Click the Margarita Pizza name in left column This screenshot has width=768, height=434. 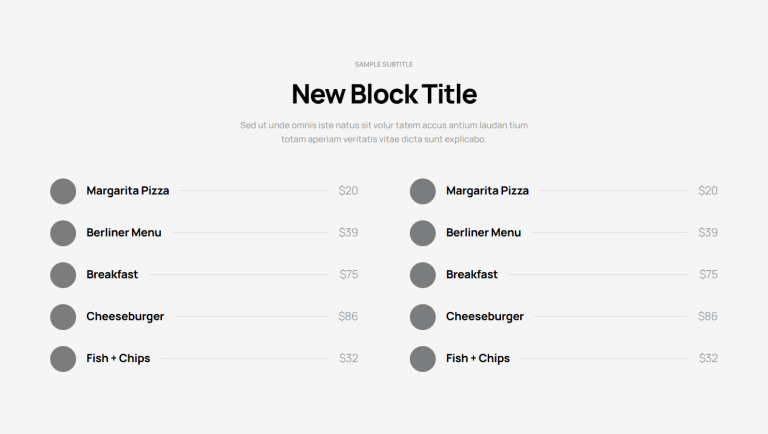click(127, 191)
